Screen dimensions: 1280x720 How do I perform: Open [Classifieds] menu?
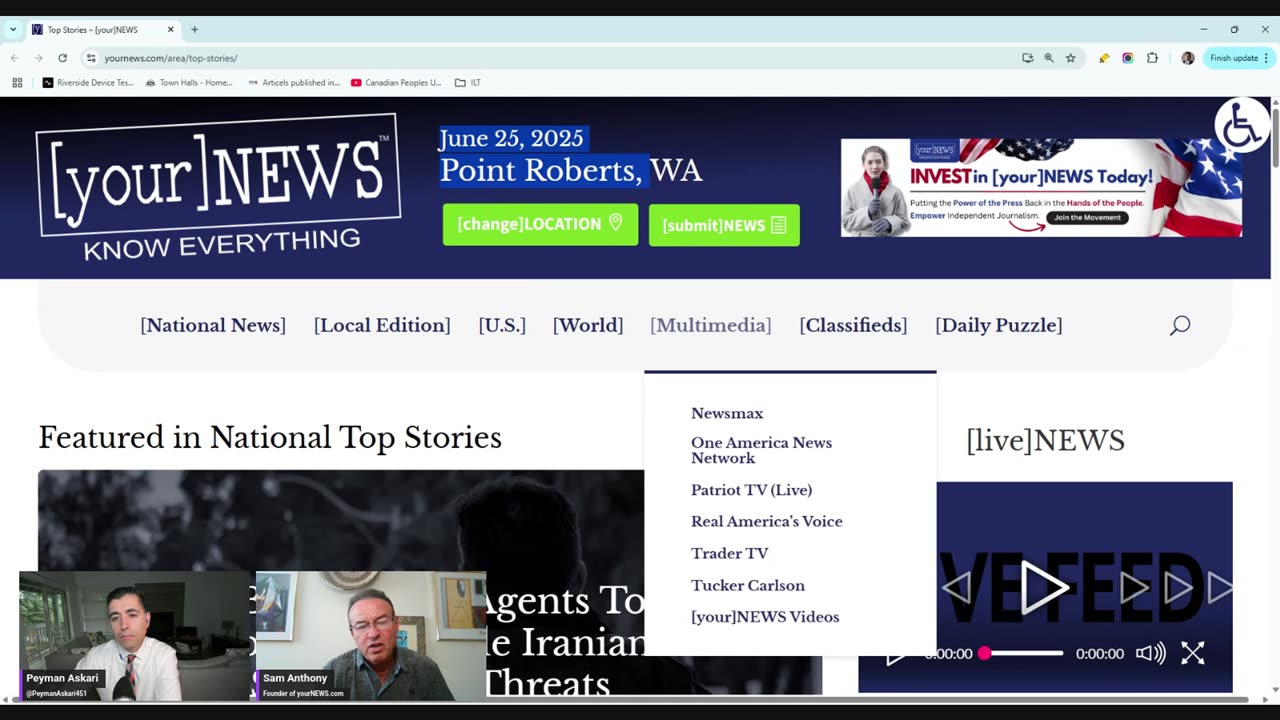853,325
